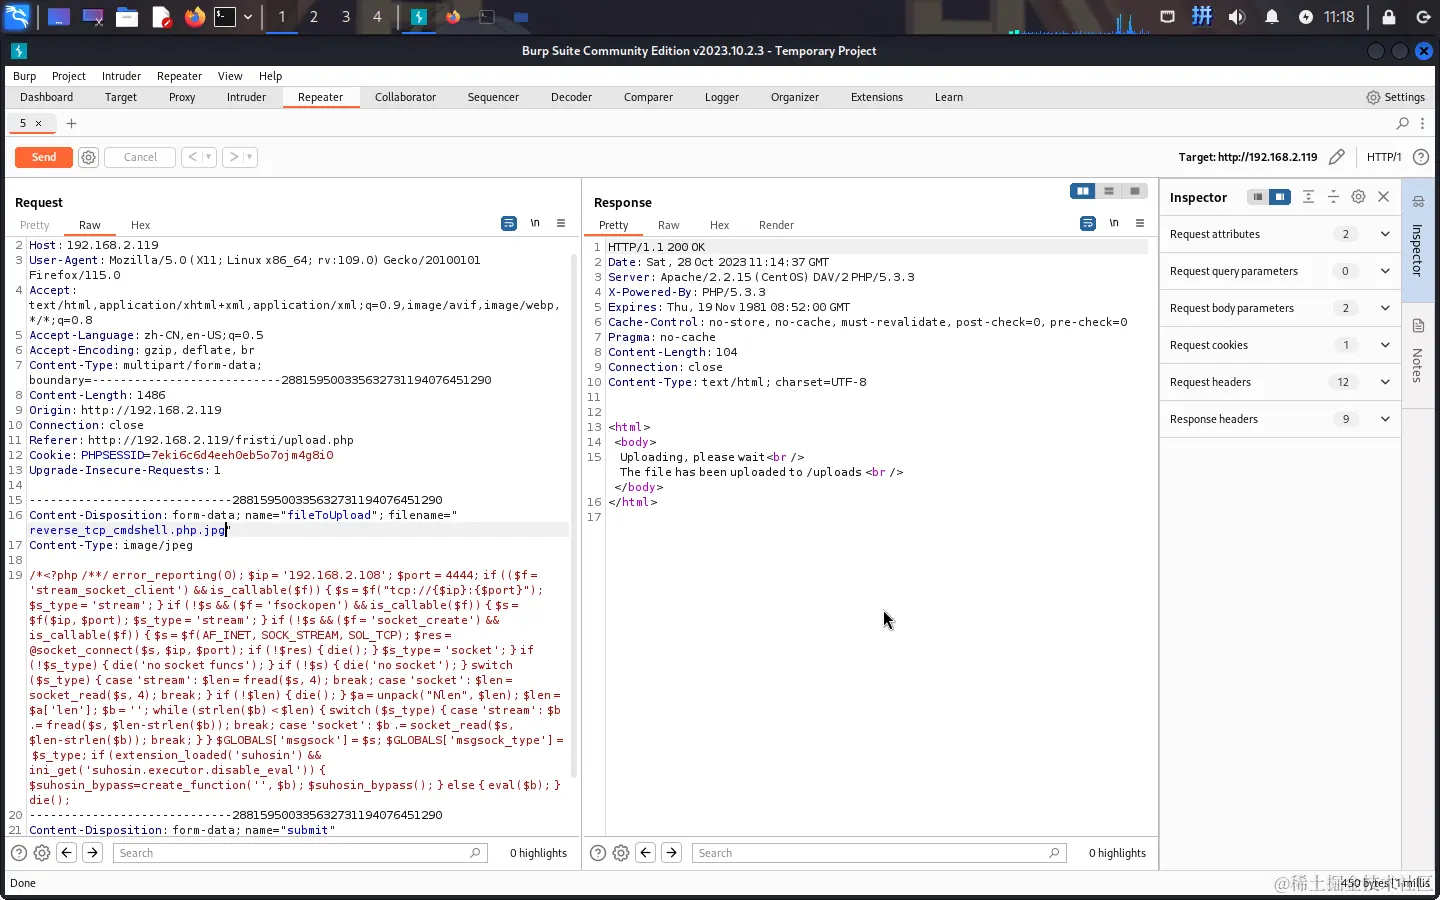
Task: Switch response view to Render
Action: (x=776, y=225)
